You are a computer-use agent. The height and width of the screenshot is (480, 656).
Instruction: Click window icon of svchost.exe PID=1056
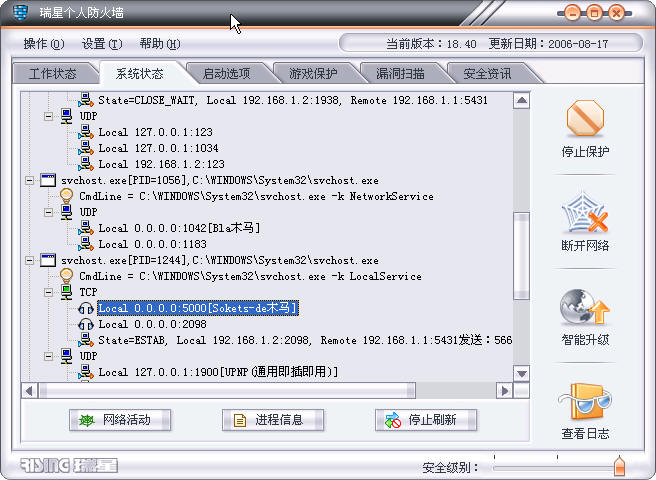(x=48, y=180)
